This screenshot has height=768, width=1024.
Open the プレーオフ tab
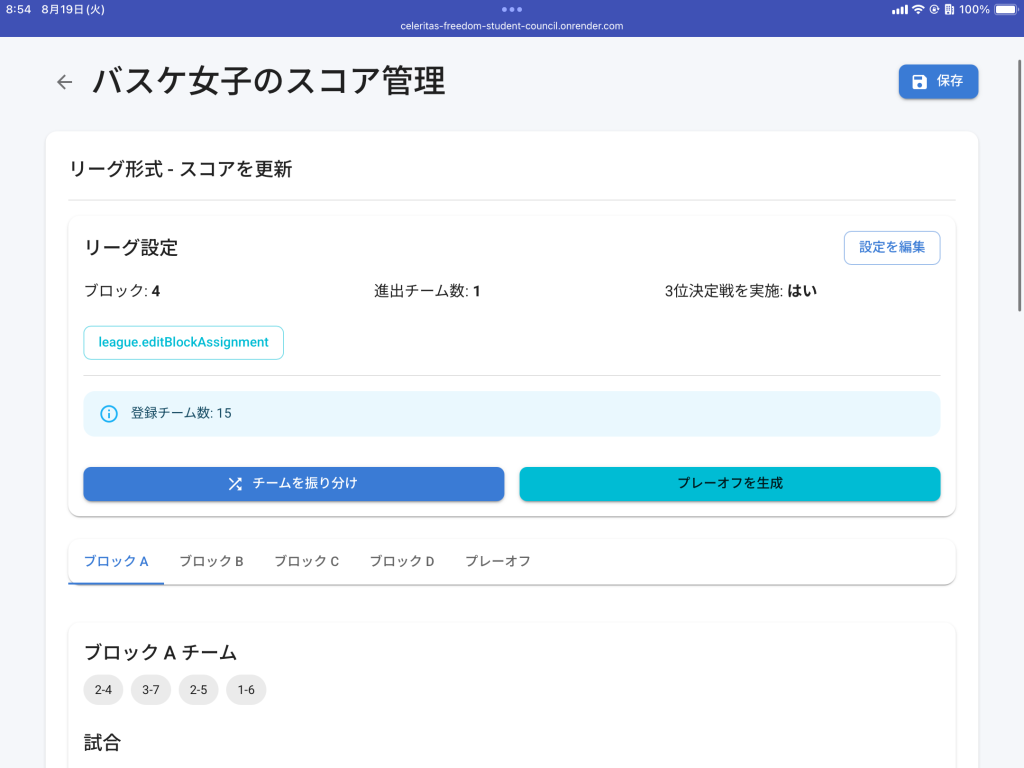(497, 561)
